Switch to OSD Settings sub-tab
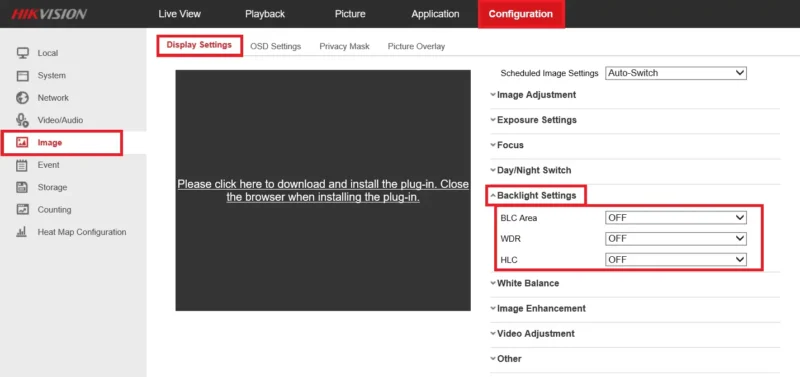The height and width of the screenshot is (377, 800). point(276,46)
